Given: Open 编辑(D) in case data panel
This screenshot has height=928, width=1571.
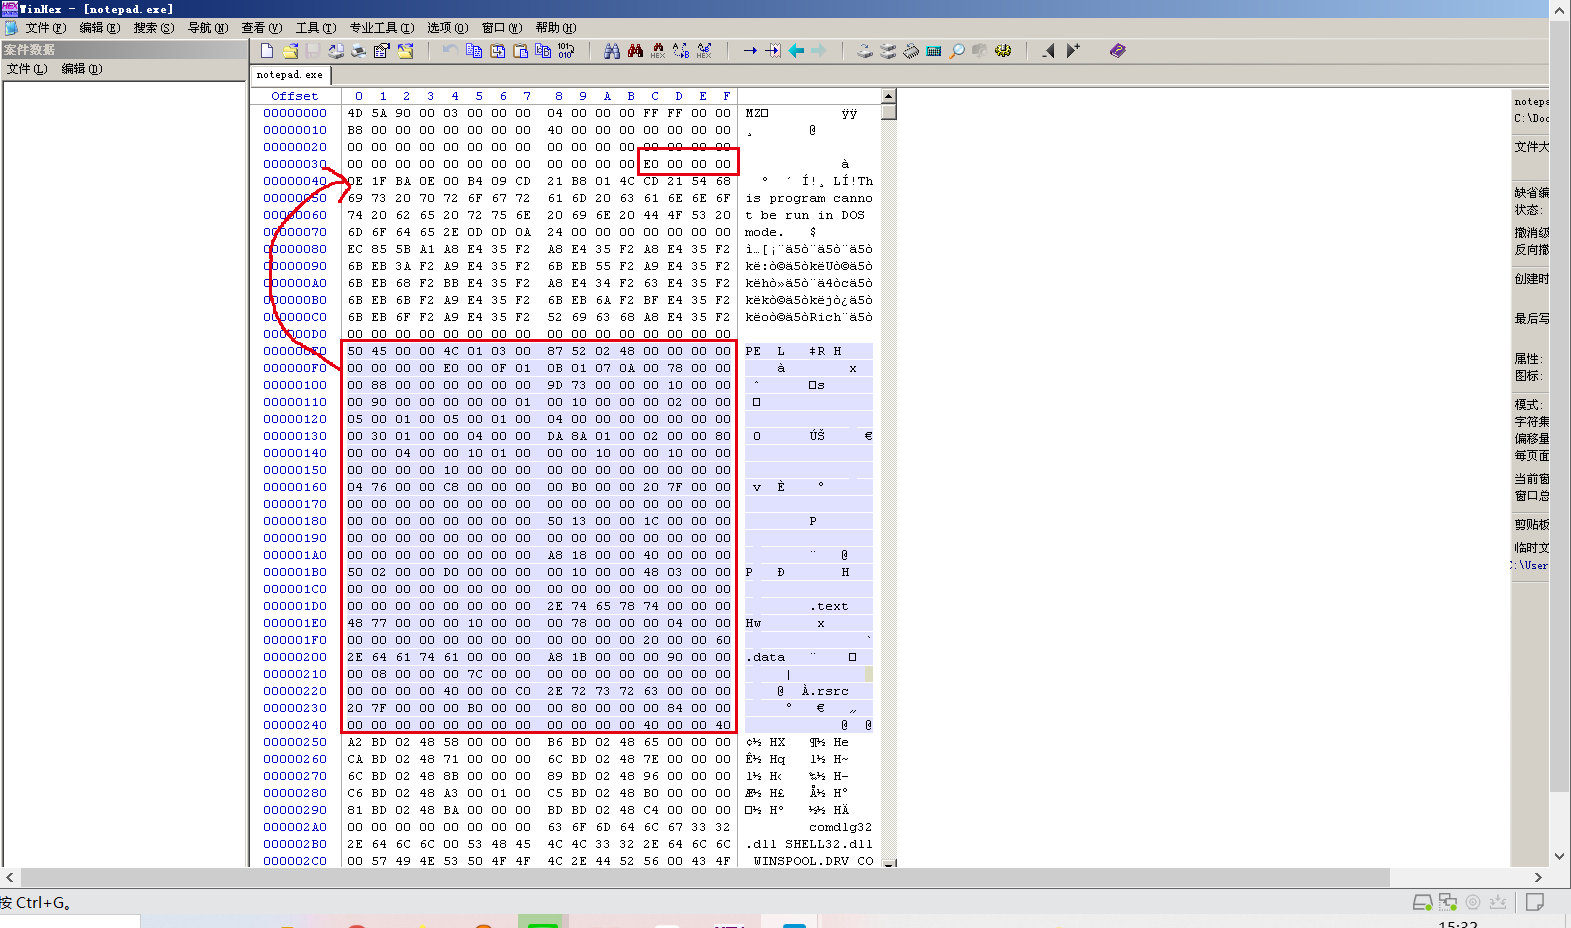Looking at the screenshot, I should pyautogui.click(x=81, y=69).
